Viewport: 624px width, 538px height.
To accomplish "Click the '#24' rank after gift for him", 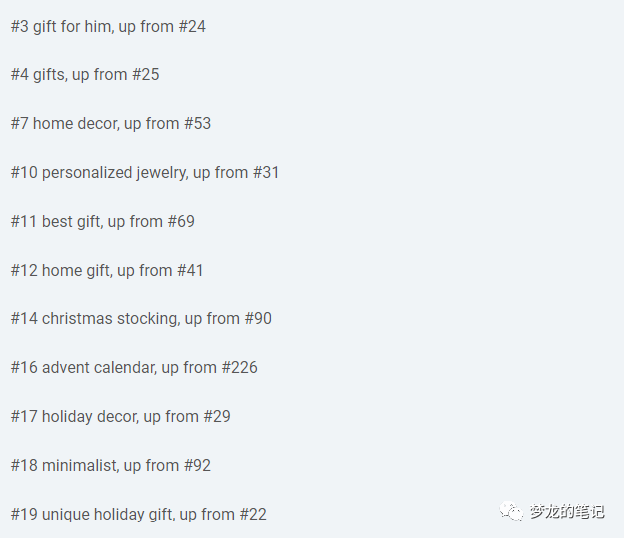I will point(192,26).
